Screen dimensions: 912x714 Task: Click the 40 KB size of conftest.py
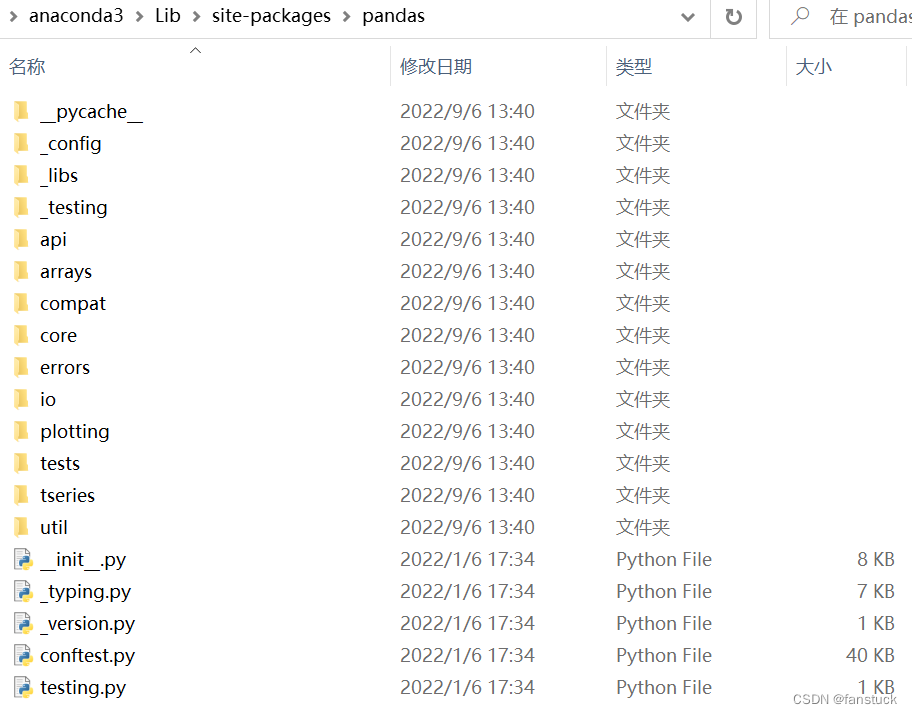pyautogui.click(x=870, y=655)
